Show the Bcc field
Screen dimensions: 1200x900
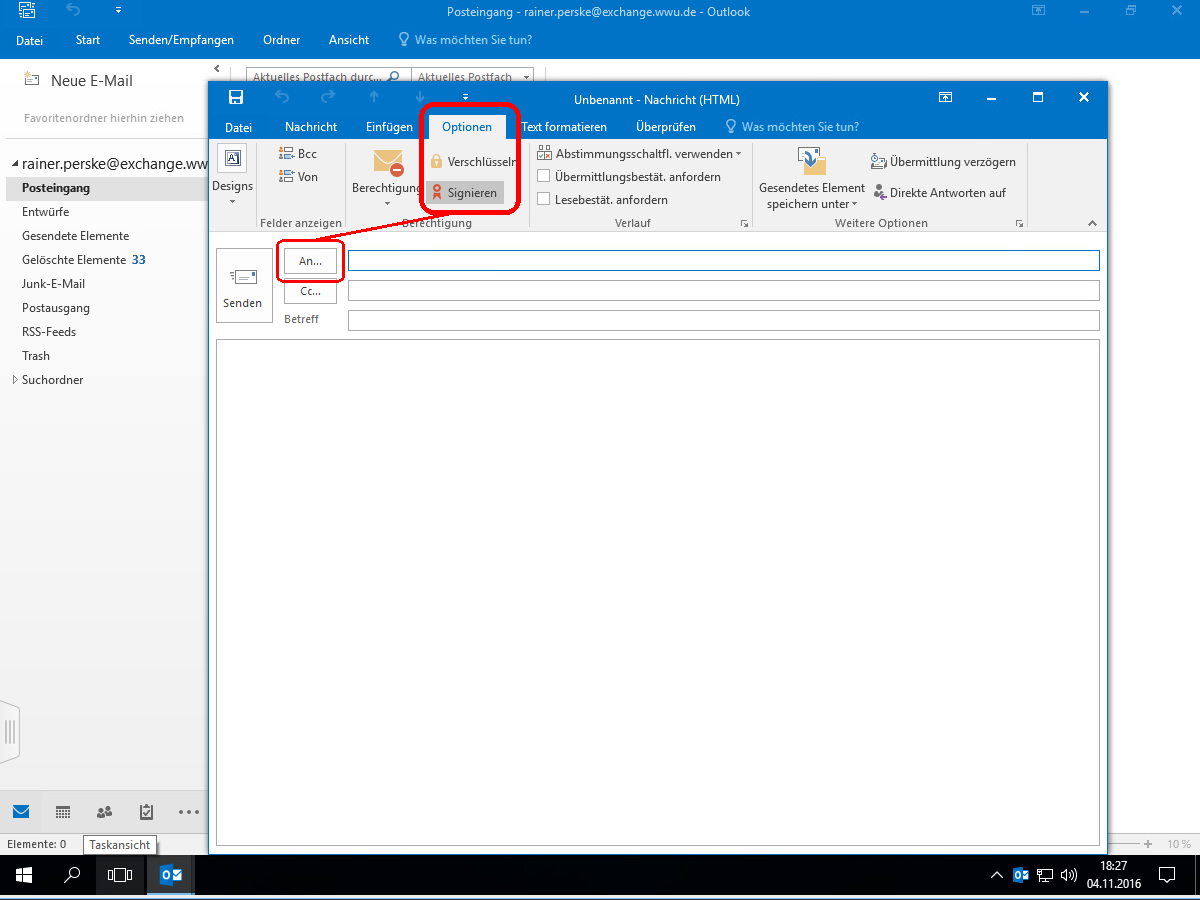pyautogui.click(x=299, y=154)
